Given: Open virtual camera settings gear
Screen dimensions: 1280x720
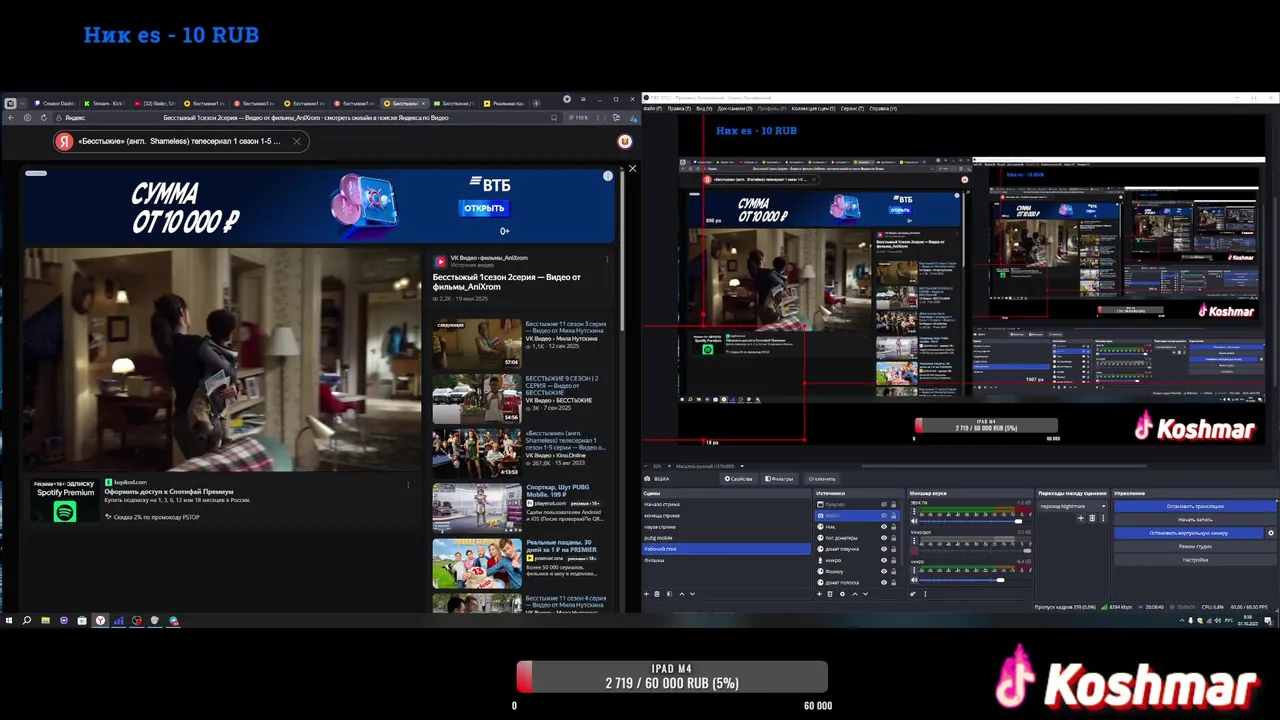Looking at the screenshot, I should 1271,533.
